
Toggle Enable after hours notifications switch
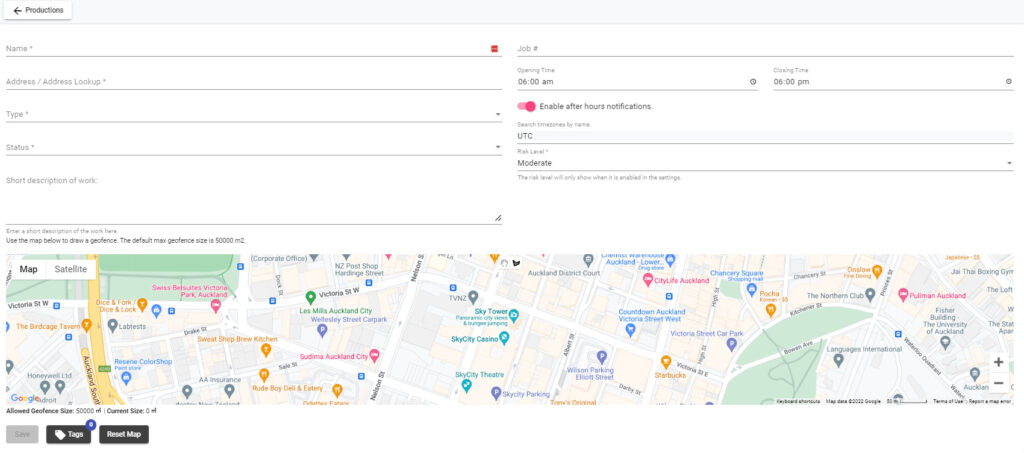point(526,106)
